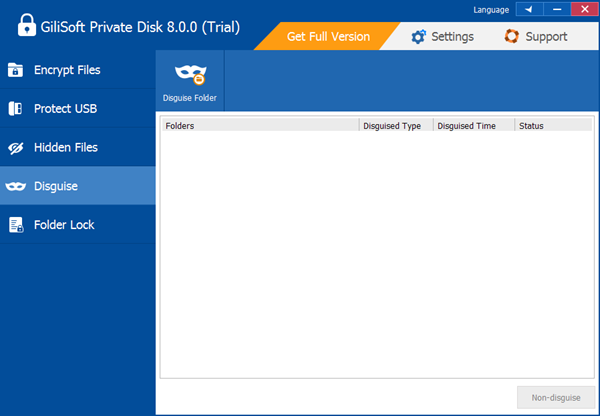
Task: Open the Settings tab label
Action: pos(452,37)
